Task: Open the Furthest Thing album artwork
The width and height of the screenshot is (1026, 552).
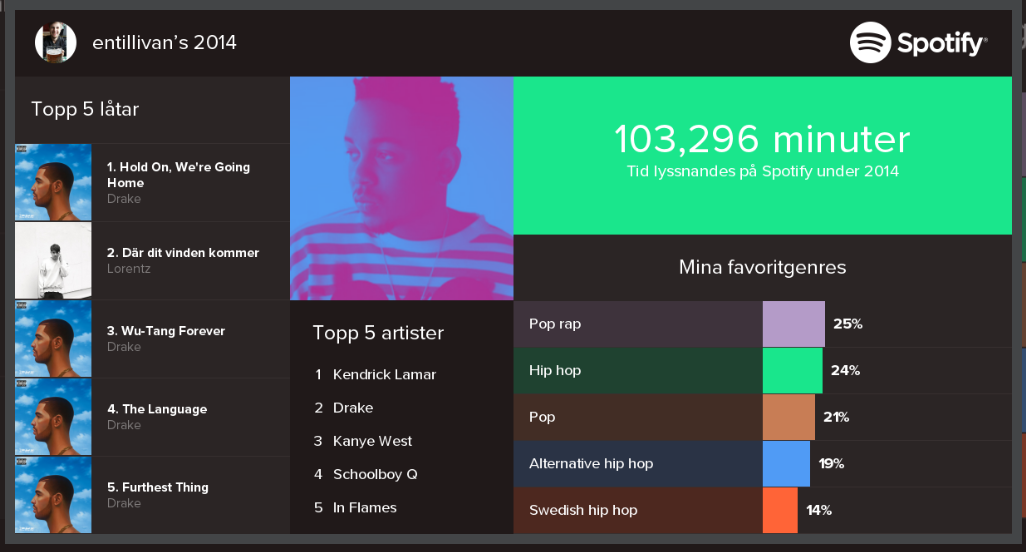Action: pos(53,494)
